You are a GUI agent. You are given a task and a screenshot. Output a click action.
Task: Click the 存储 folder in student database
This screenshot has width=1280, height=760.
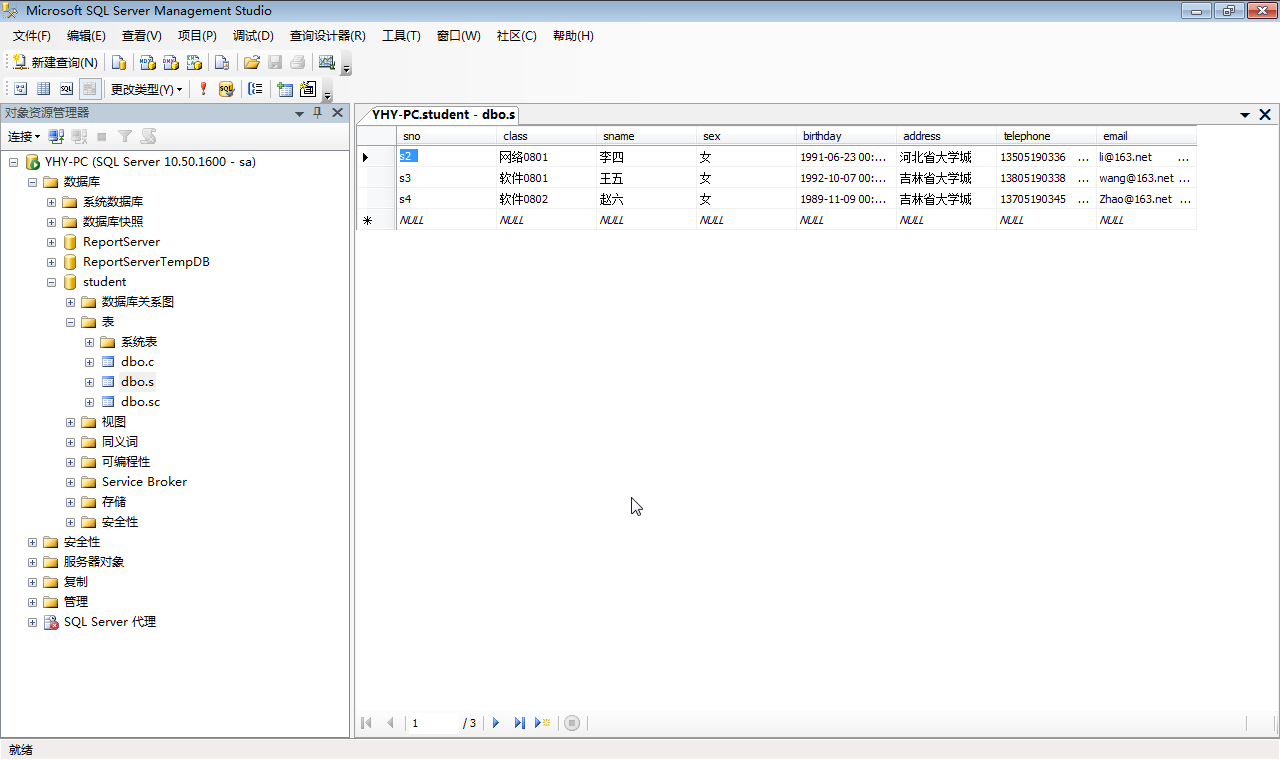tap(114, 502)
